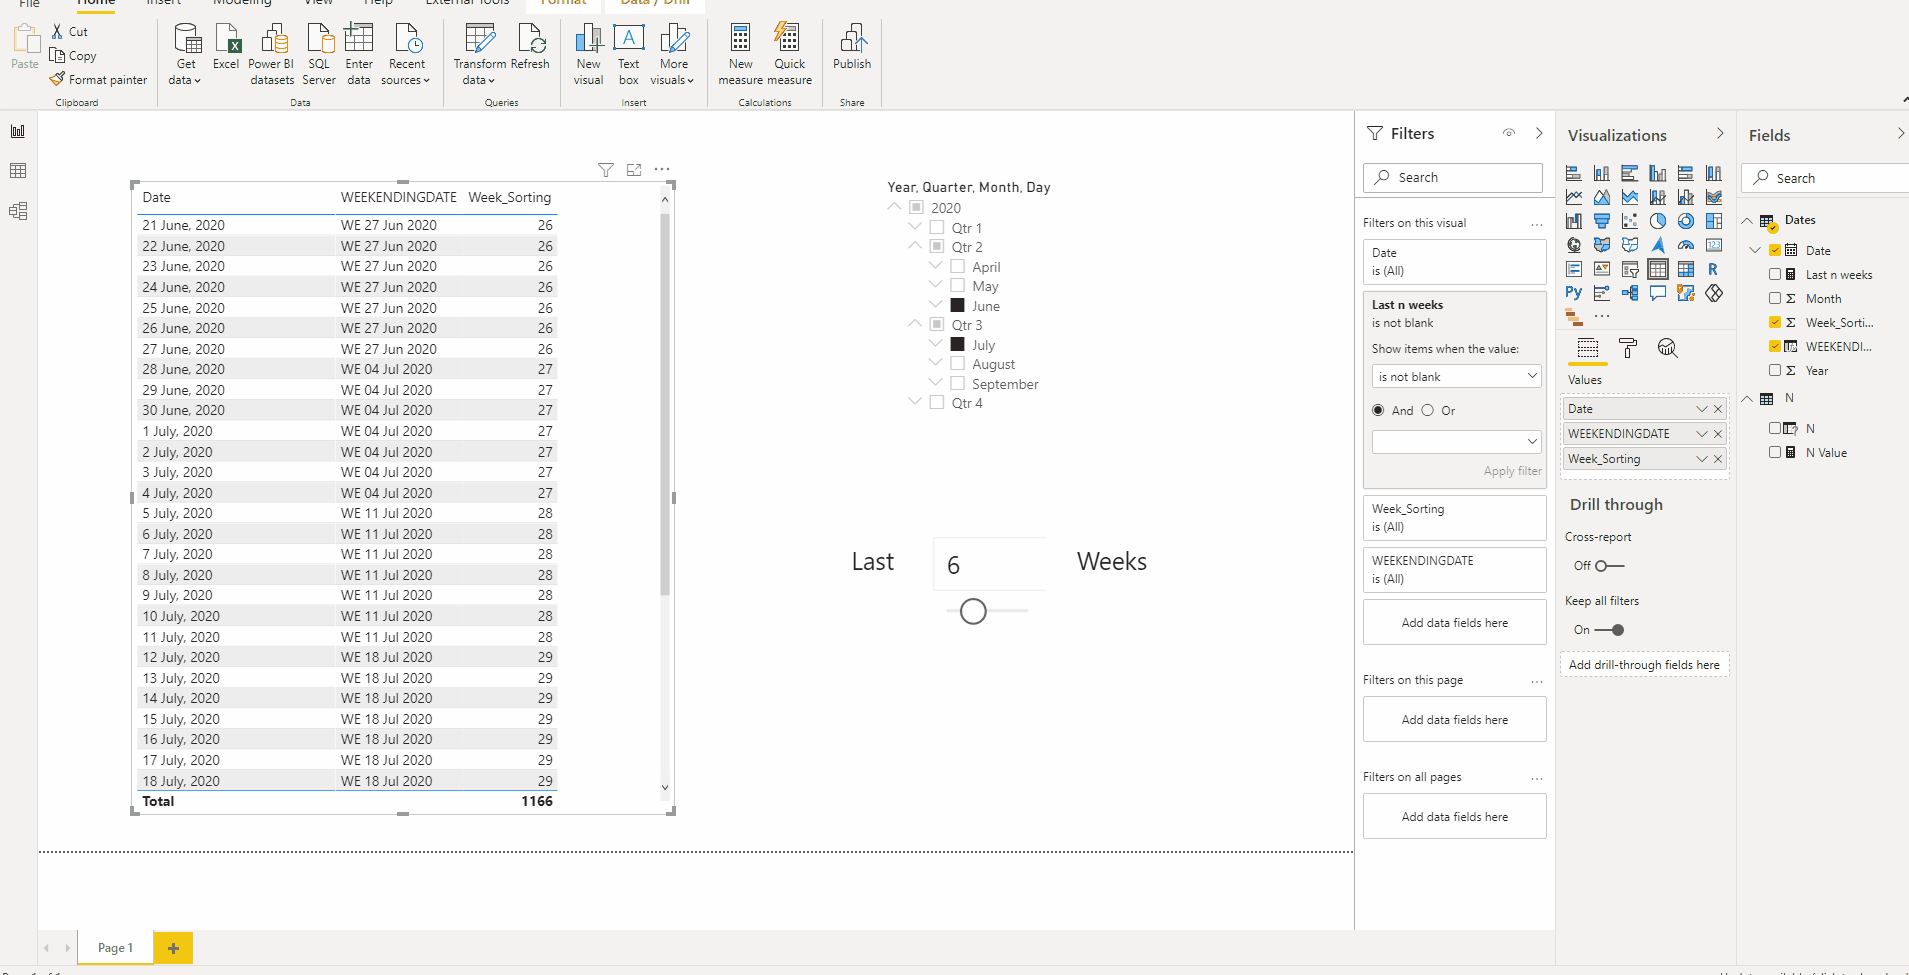The height and width of the screenshot is (975, 1909).
Task: Open the Page 1 tab
Action: (115, 948)
